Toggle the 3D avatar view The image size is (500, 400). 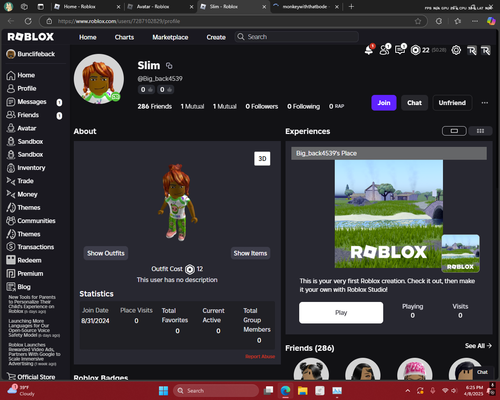tap(262, 159)
